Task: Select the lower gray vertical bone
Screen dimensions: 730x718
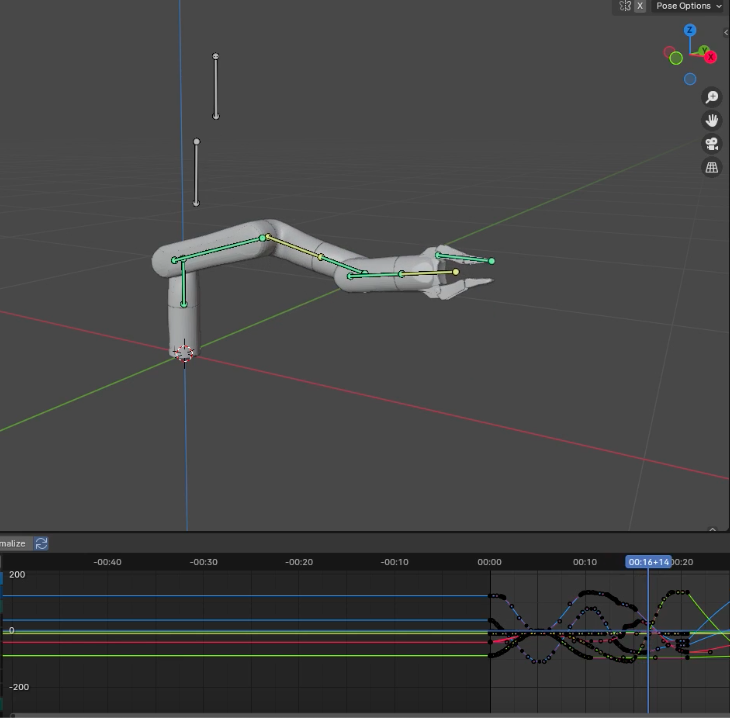Action: coord(196,172)
